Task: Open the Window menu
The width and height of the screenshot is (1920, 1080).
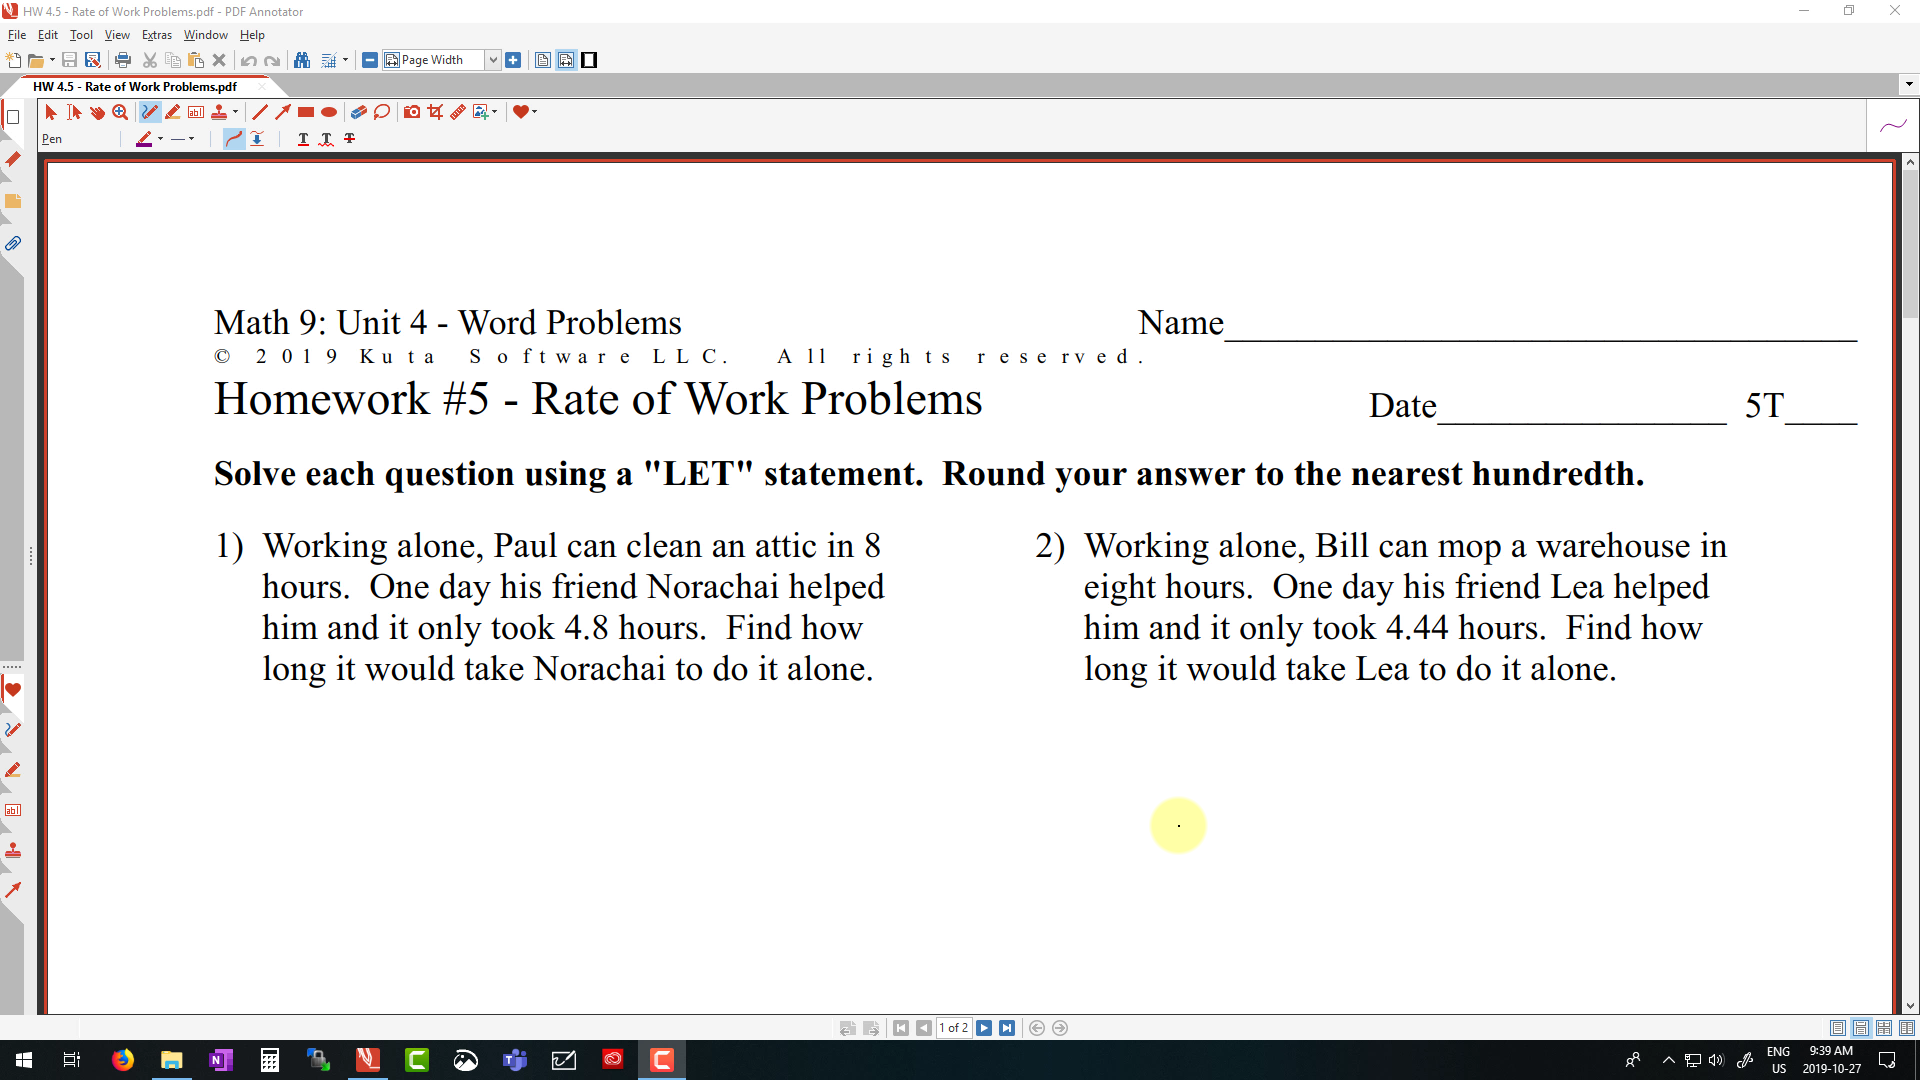Action: (205, 35)
